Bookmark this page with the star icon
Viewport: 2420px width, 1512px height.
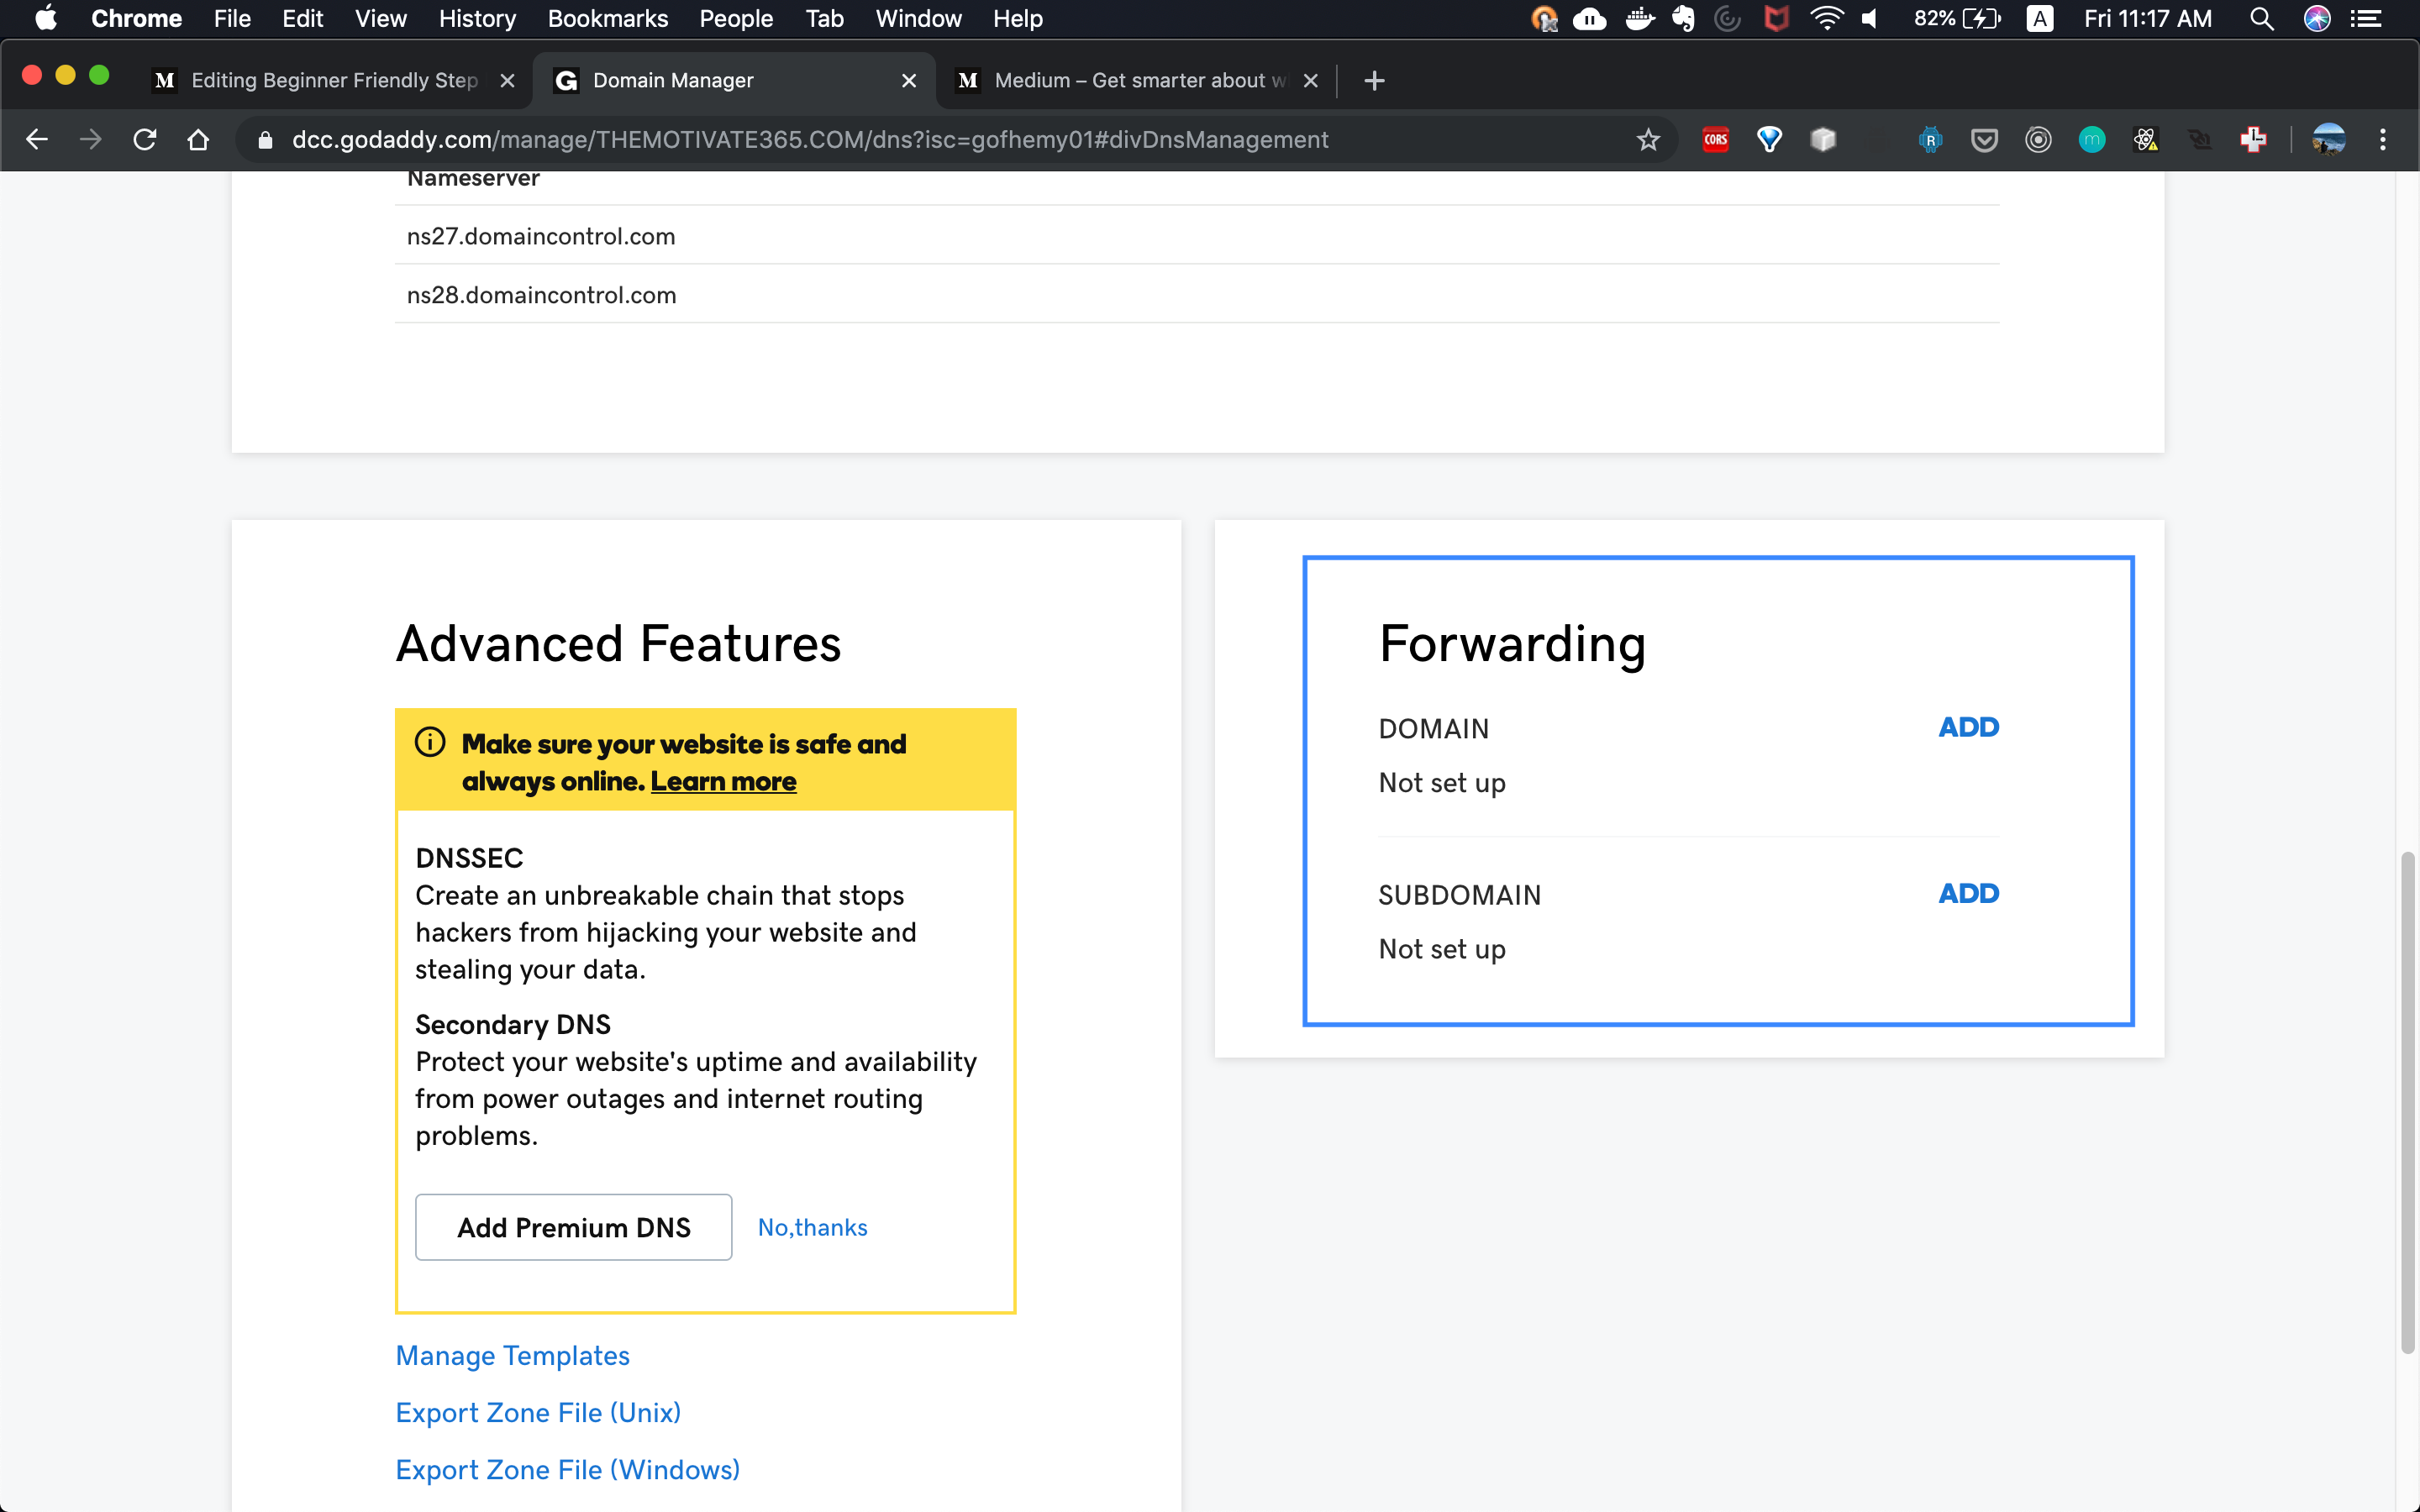1648,140
